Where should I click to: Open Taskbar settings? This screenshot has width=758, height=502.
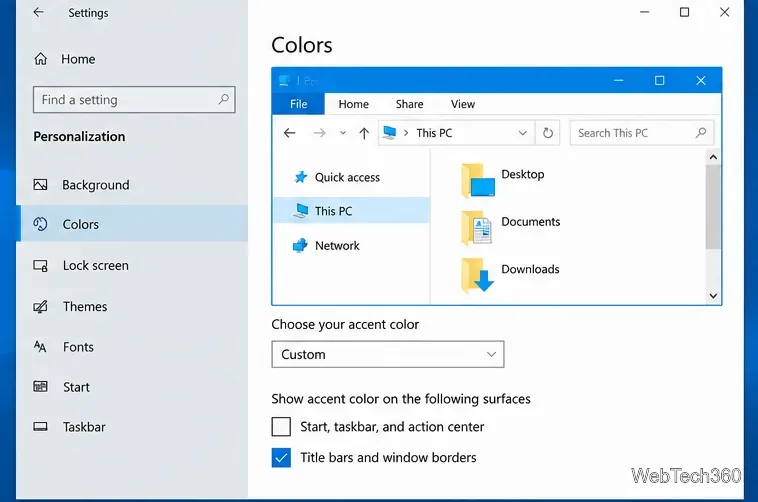coord(131,427)
